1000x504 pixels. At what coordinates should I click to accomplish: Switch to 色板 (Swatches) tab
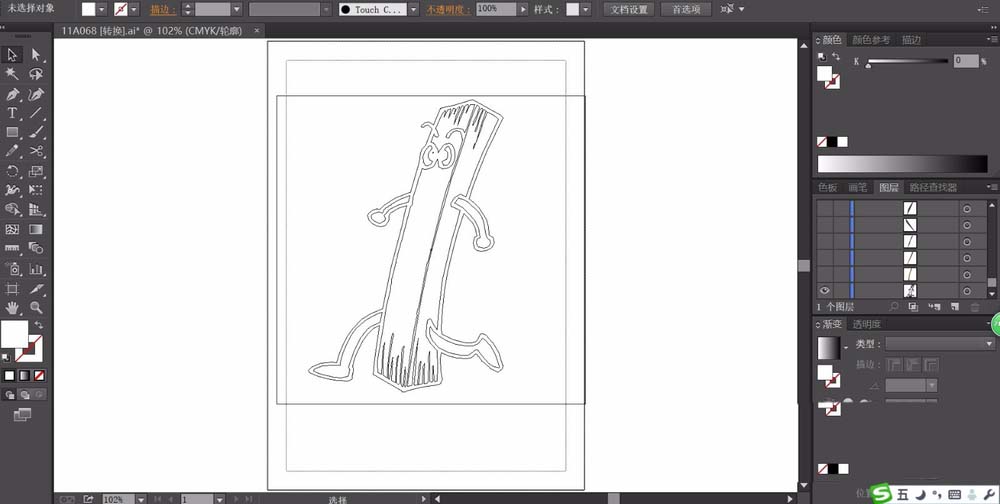pyautogui.click(x=828, y=187)
